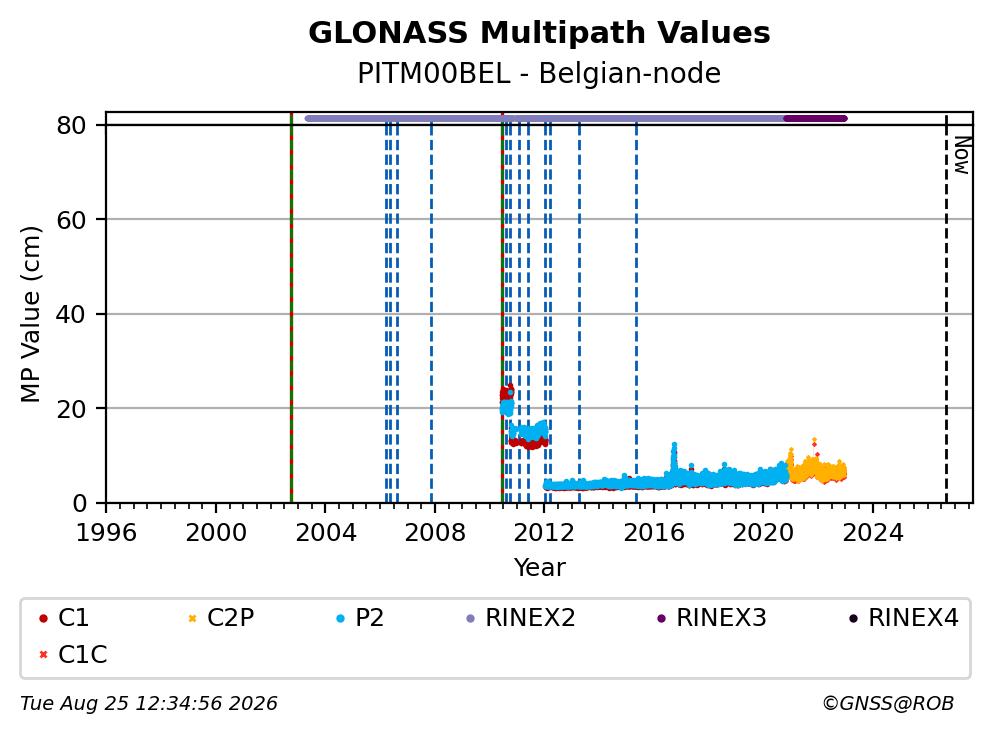Select the RINEX3 legend entry
Viewport: 992px width, 734px height.
pyautogui.click(x=712, y=618)
